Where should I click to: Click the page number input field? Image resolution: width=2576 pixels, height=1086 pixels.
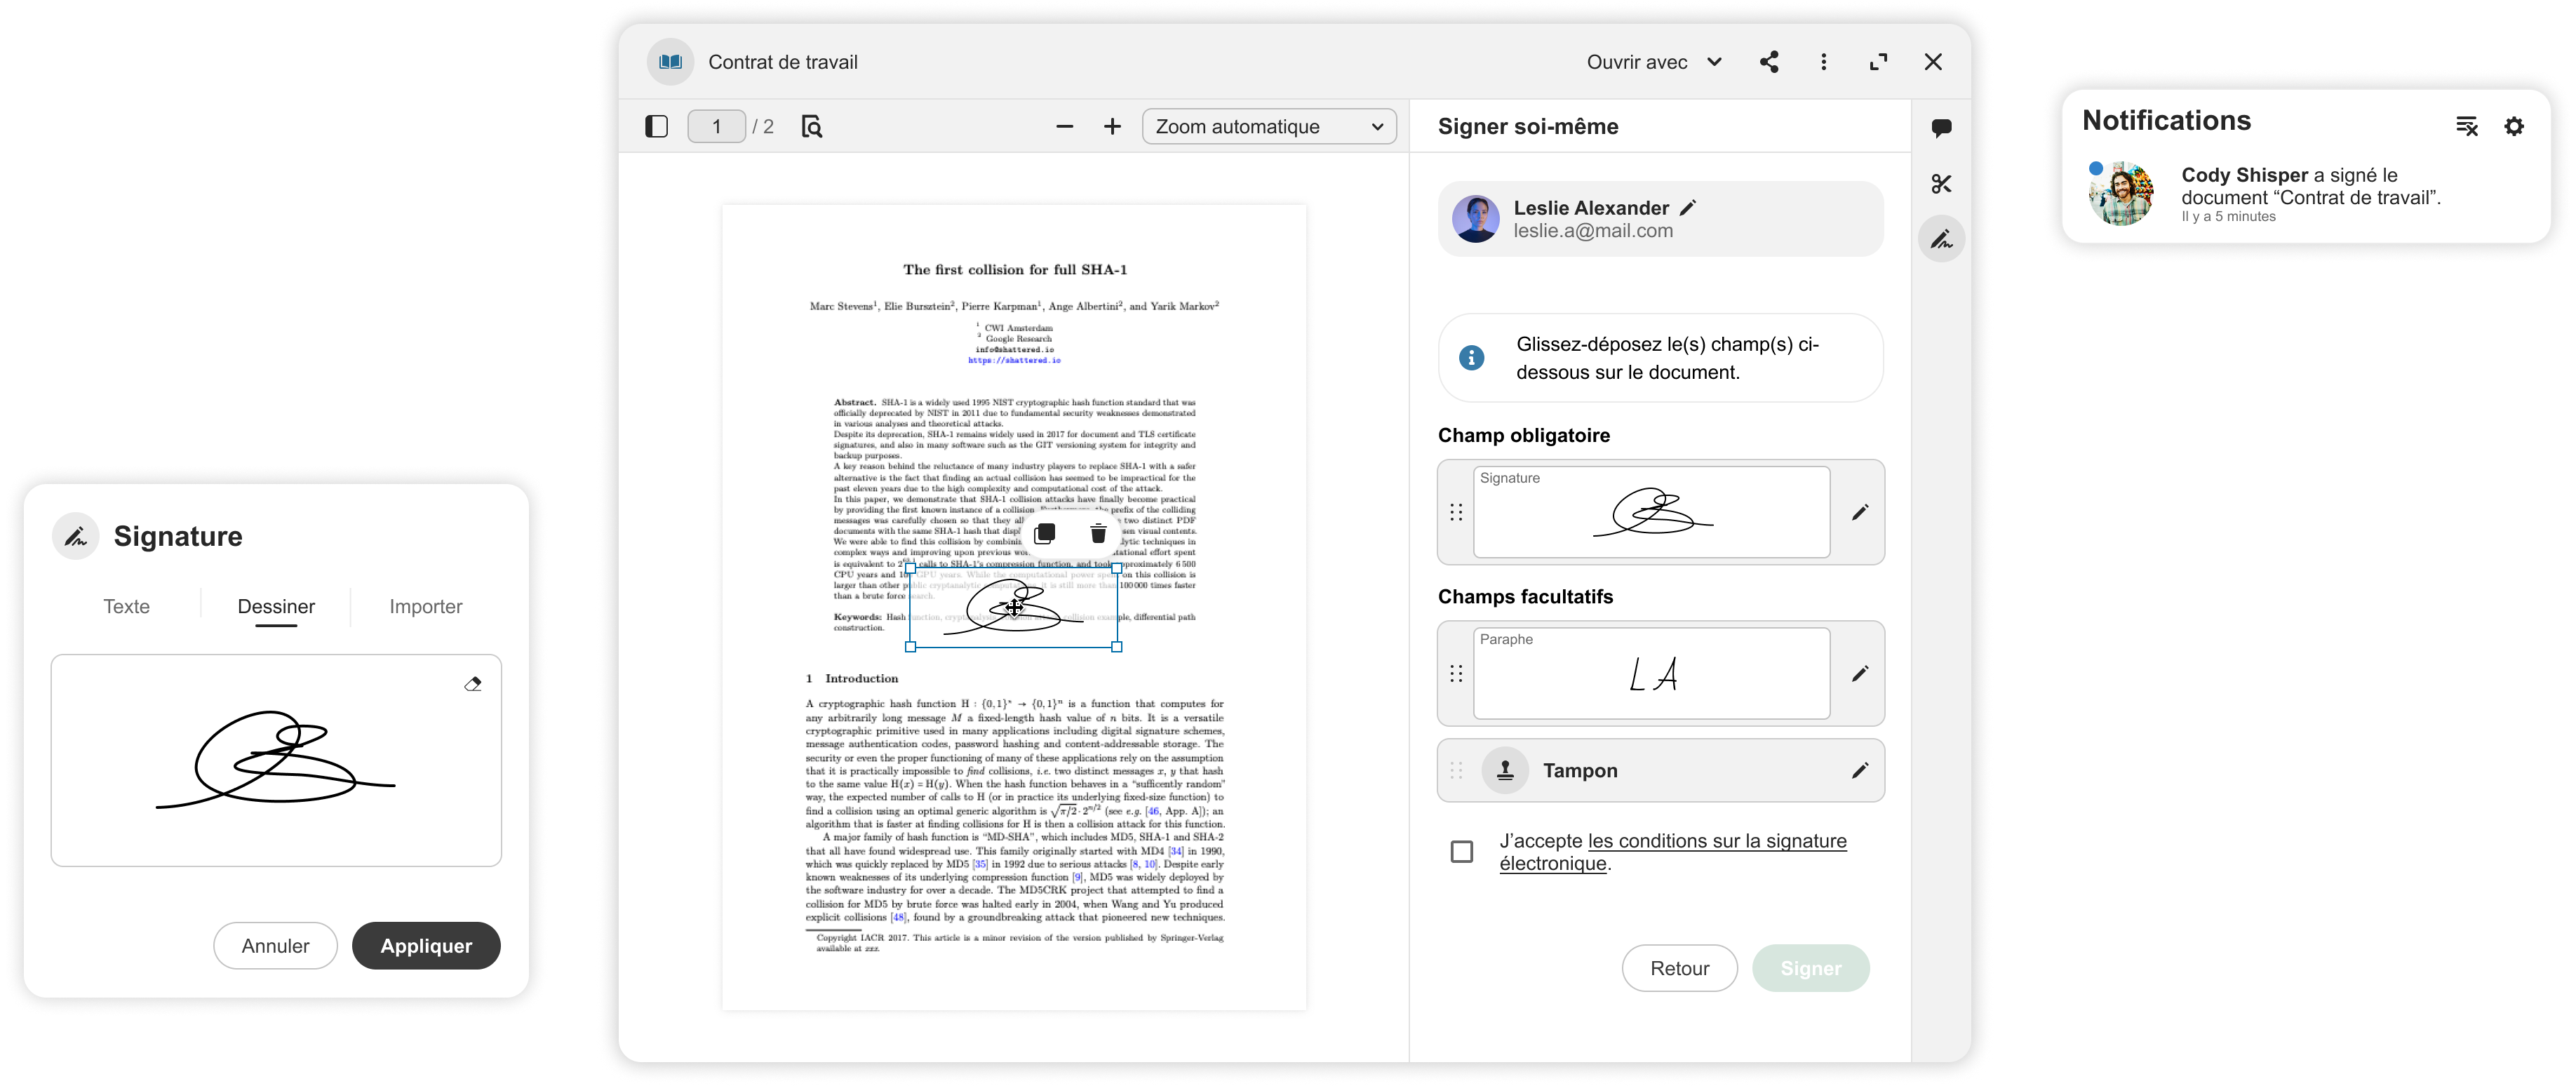[716, 126]
